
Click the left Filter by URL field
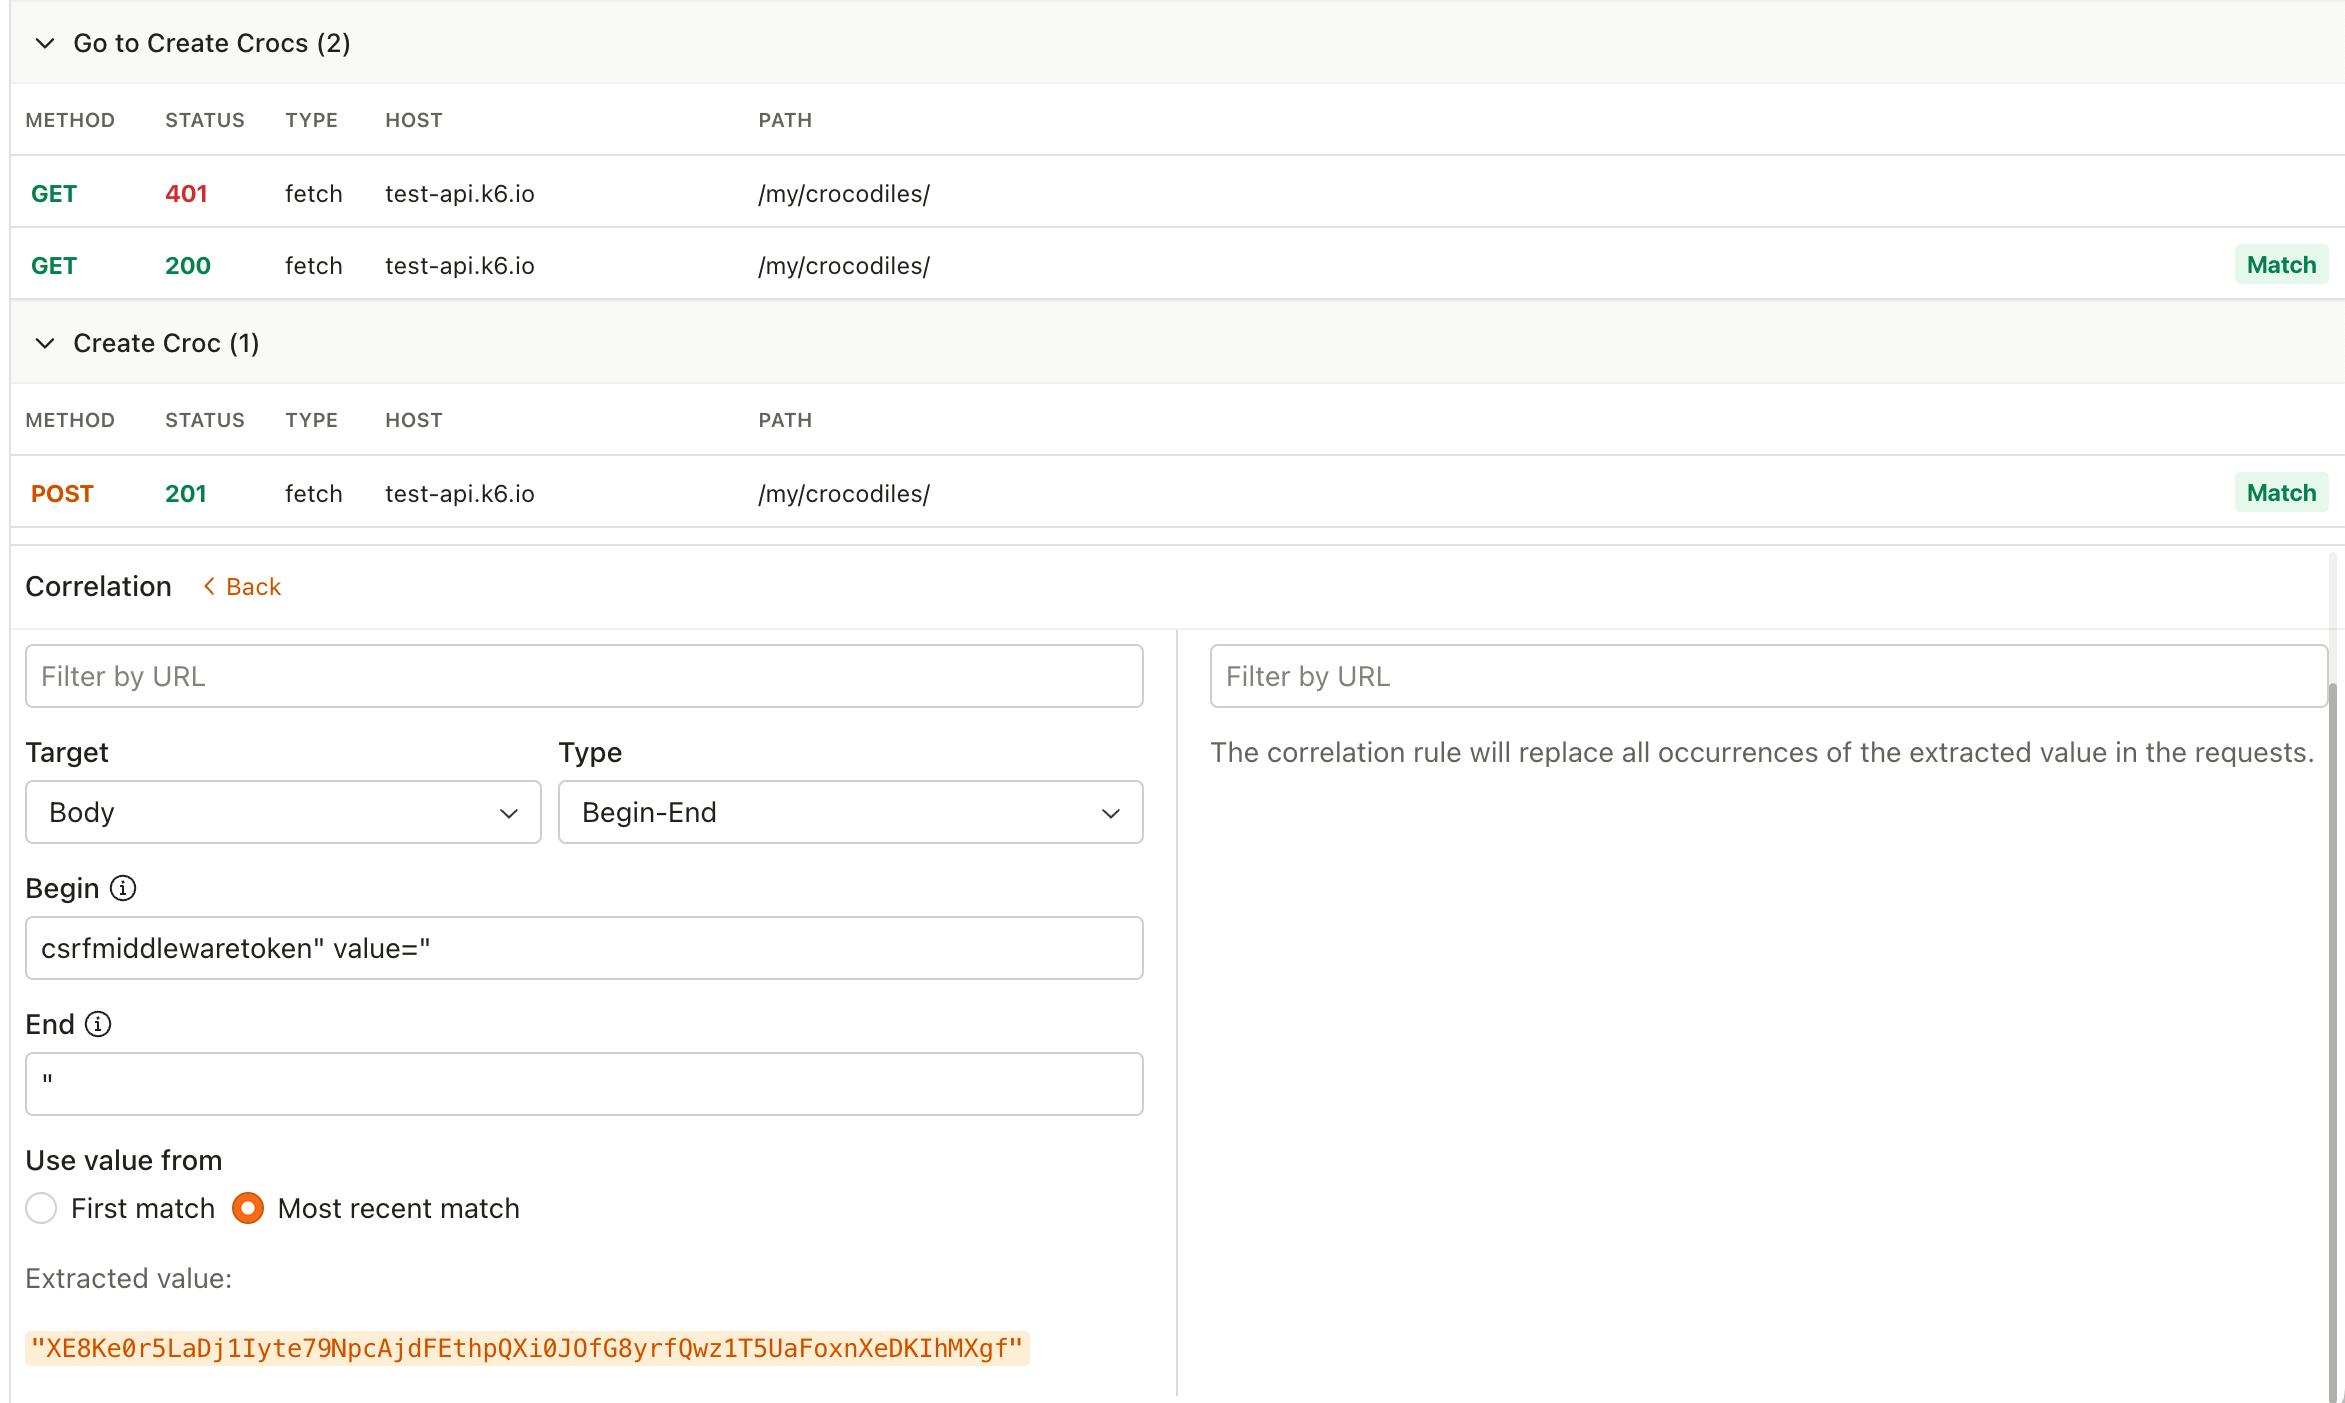click(x=584, y=676)
